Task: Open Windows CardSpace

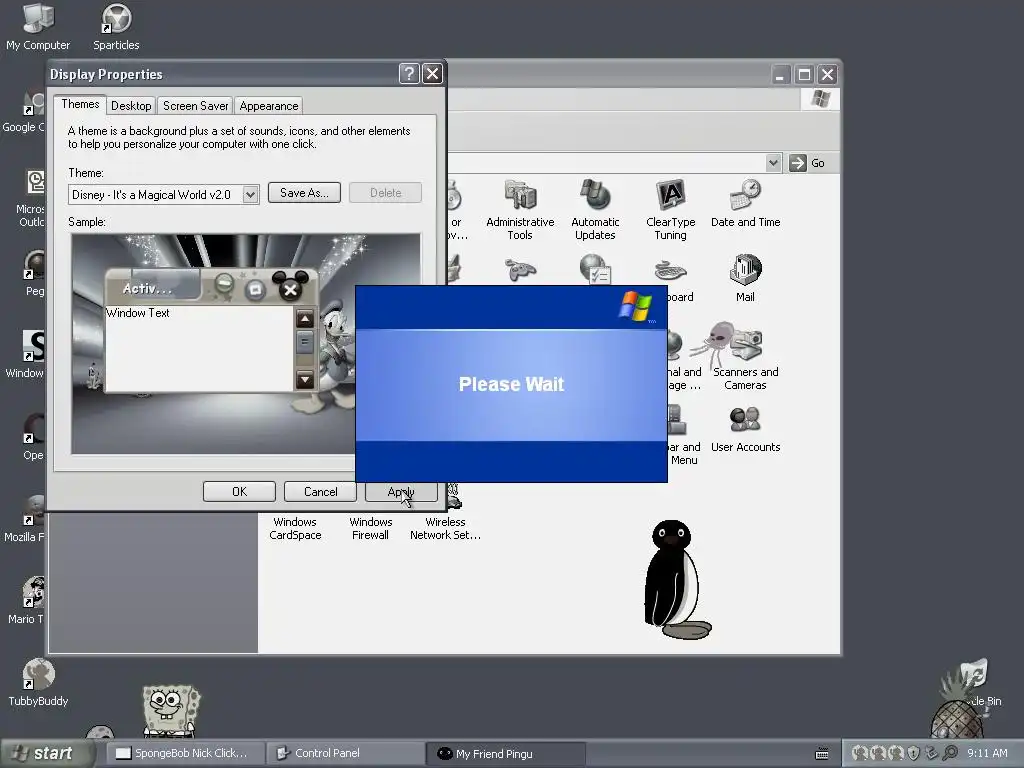Action: [x=295, y=528]
